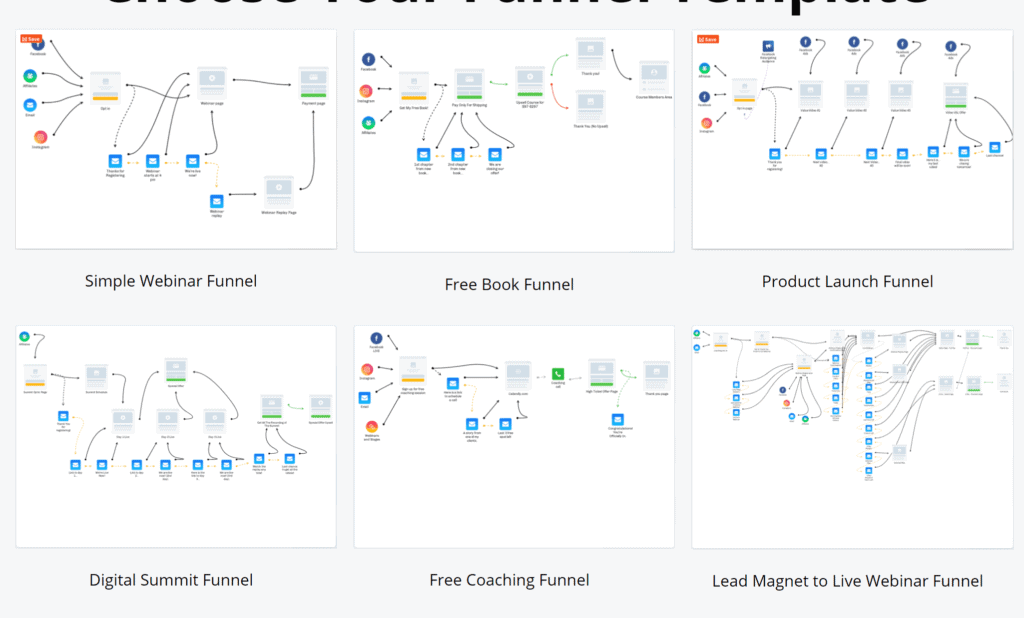Click the Save button on Product Launch Funnel
Screen dimensions: 1024x618
[708, 39]
